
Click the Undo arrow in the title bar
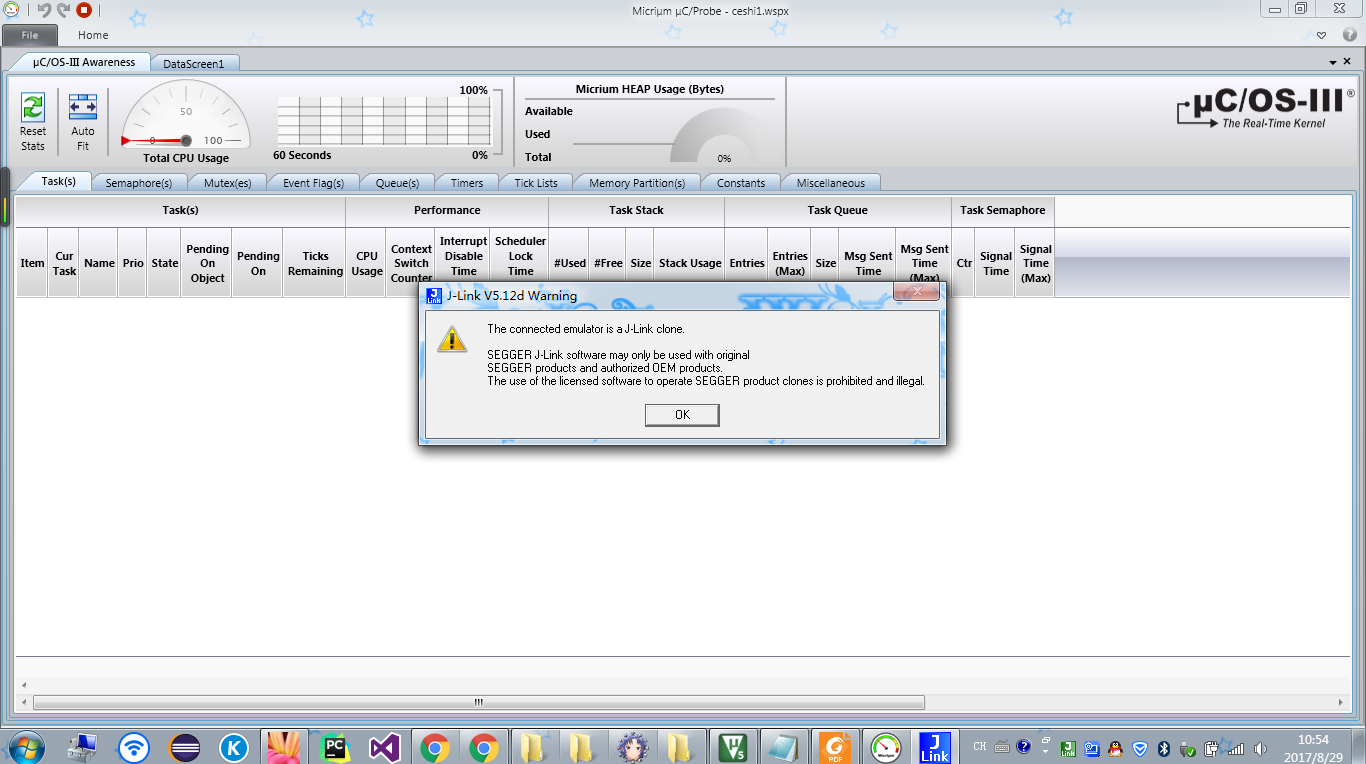(x=43, y=10)
